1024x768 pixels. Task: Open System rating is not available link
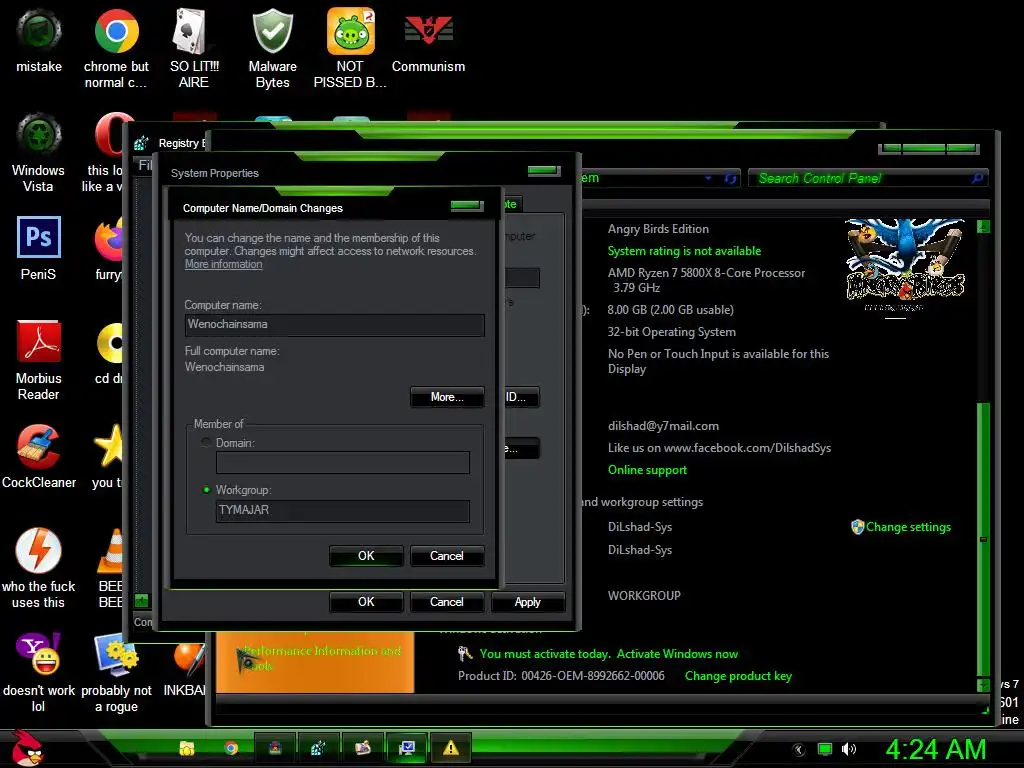[684, 251]
